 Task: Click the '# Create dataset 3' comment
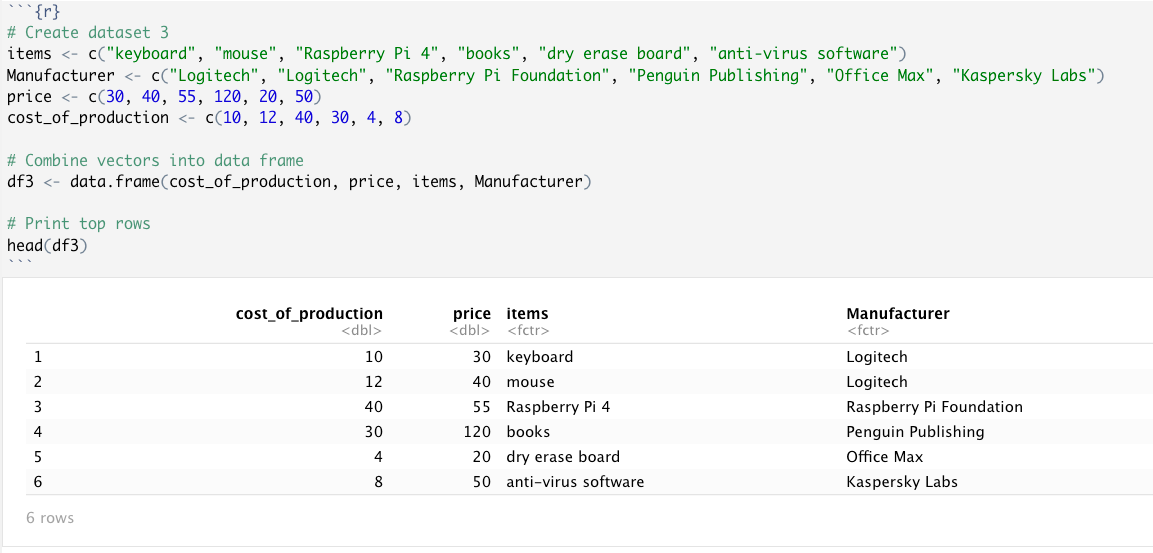pos(88,32)
